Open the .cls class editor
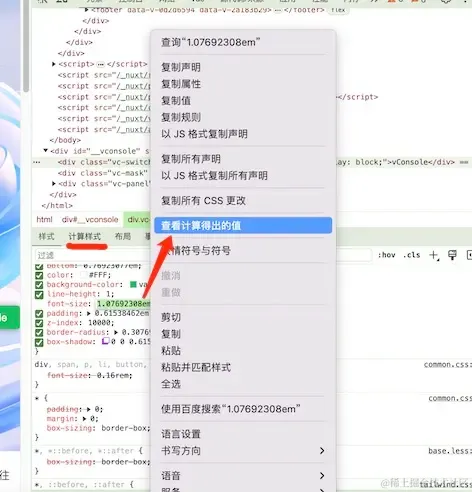472x492 pixels. (411, 255)
